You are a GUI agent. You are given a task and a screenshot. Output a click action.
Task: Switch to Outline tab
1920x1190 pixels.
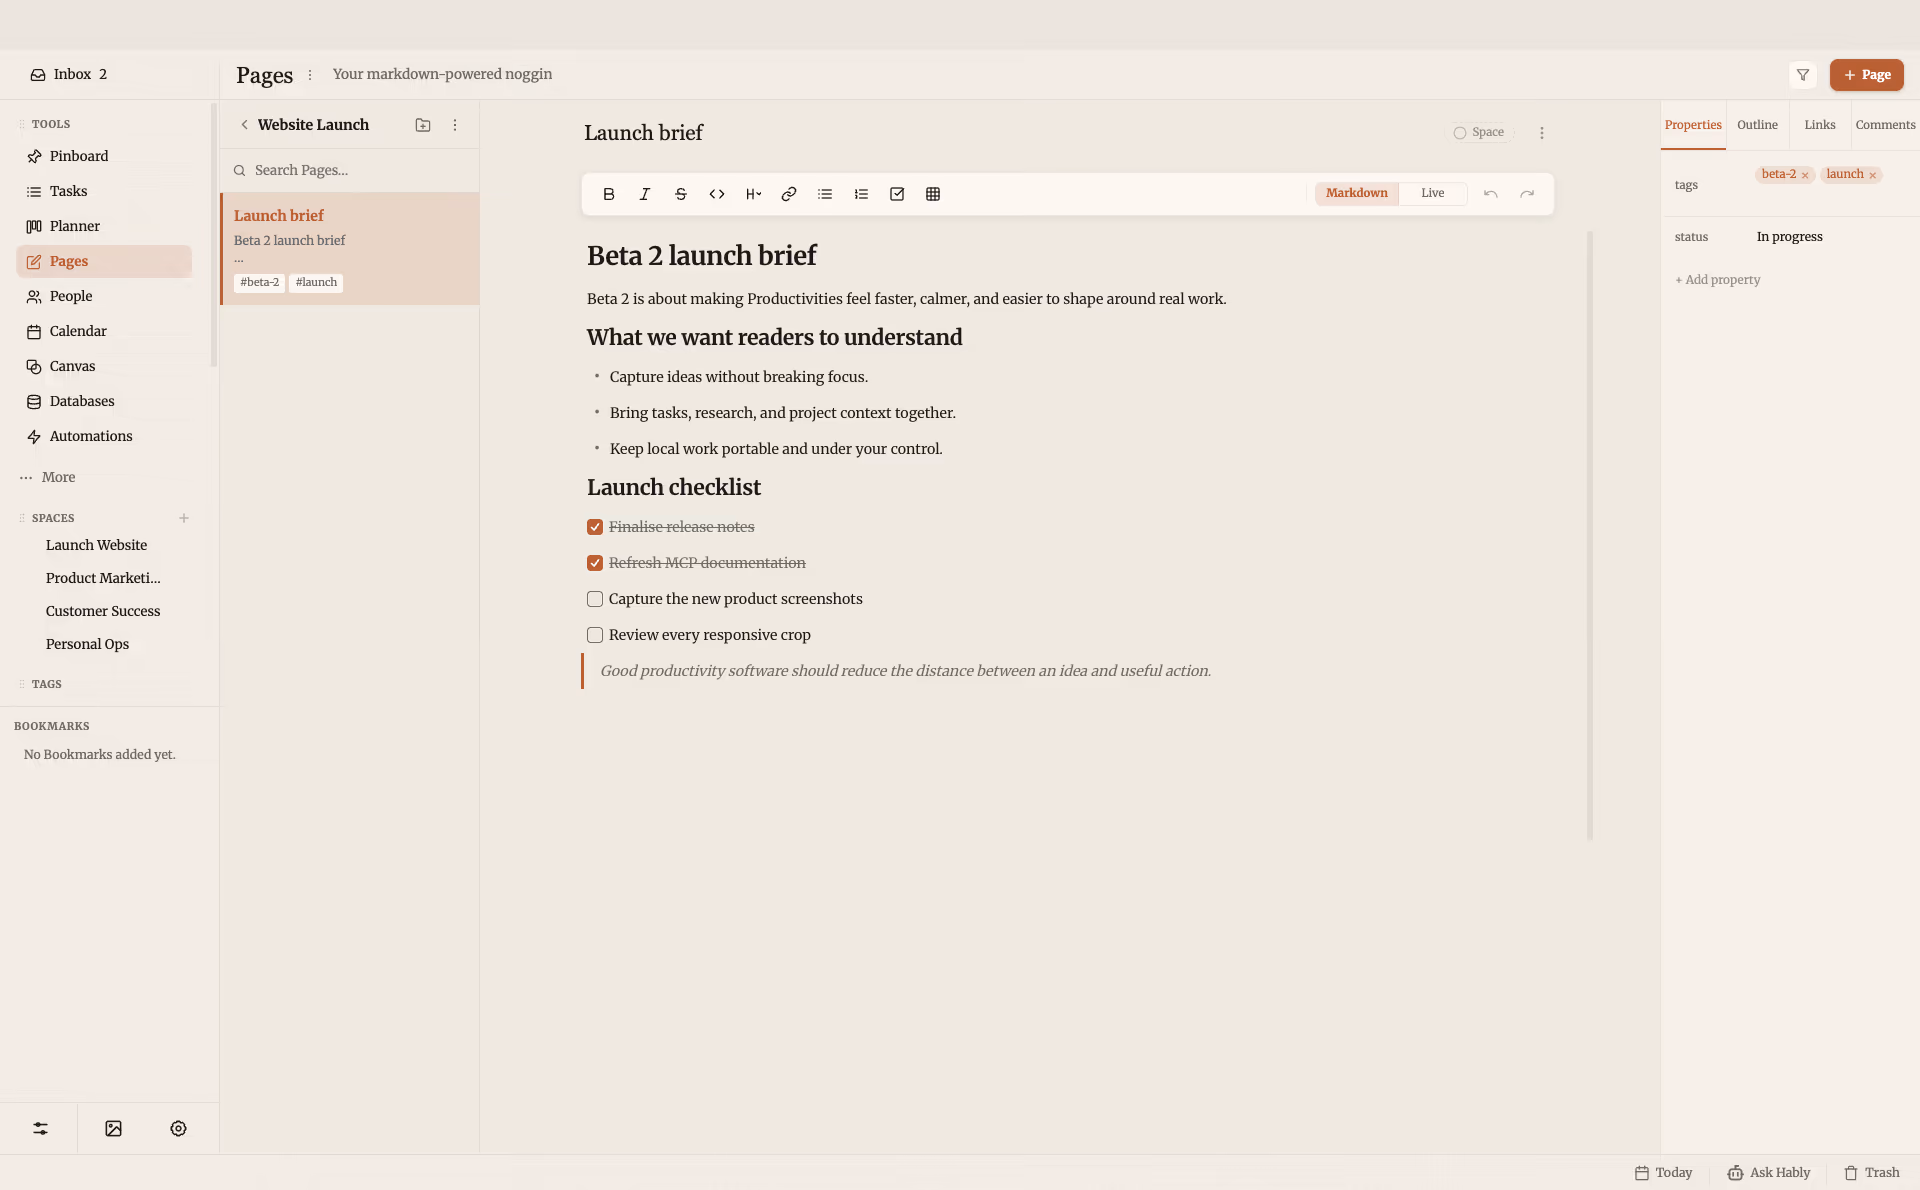(x=1757, y=125)
